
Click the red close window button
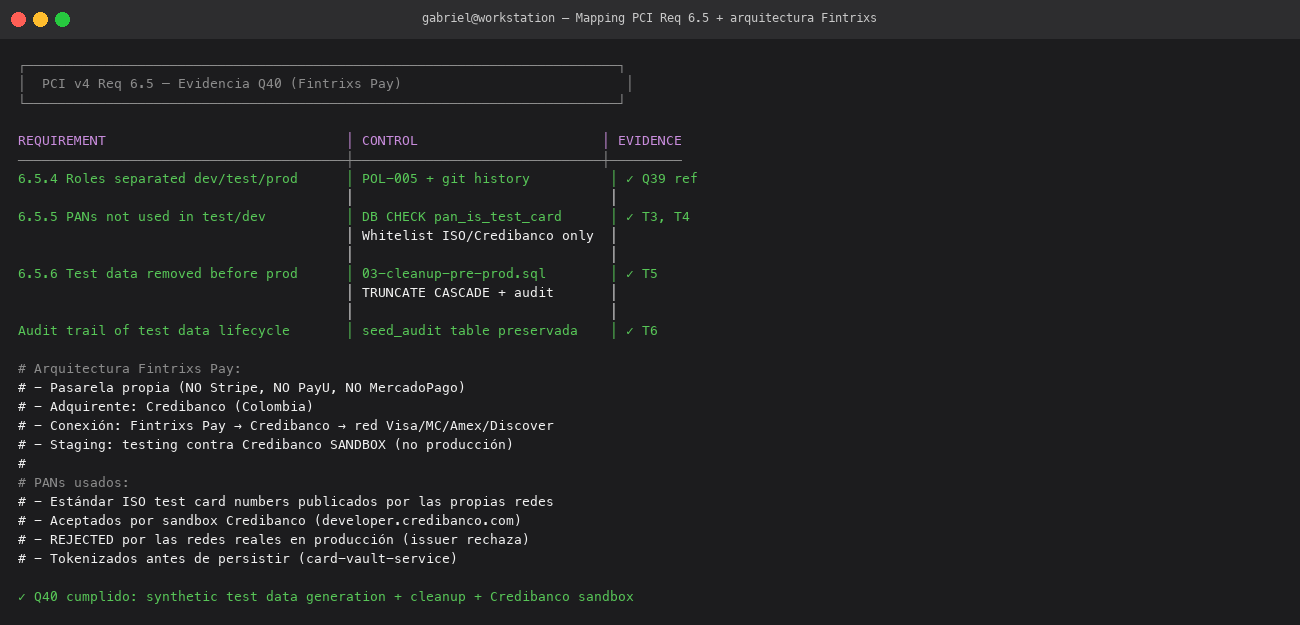click(x=18, y=19)
